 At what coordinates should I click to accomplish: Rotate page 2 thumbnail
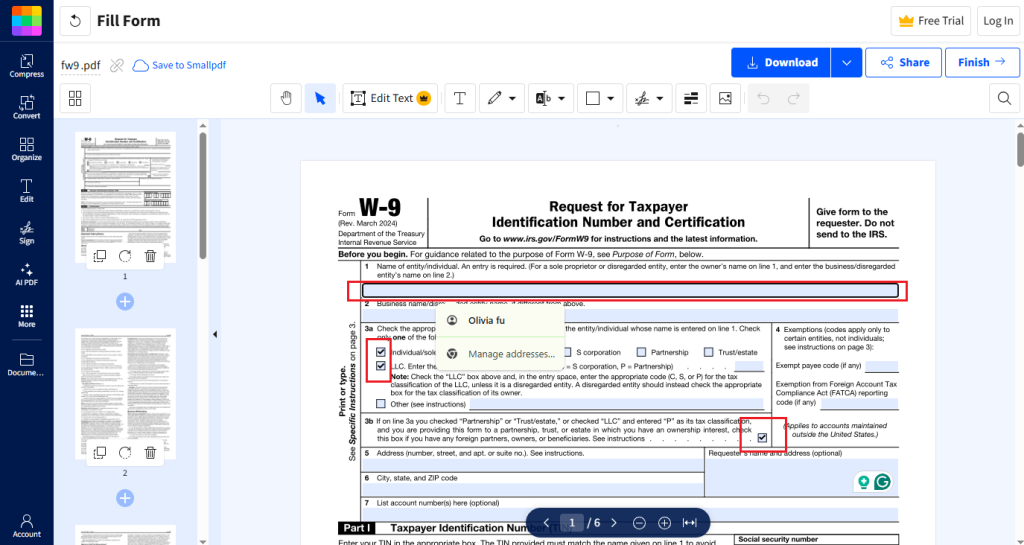pyautogui.click(x=125, y=452)
